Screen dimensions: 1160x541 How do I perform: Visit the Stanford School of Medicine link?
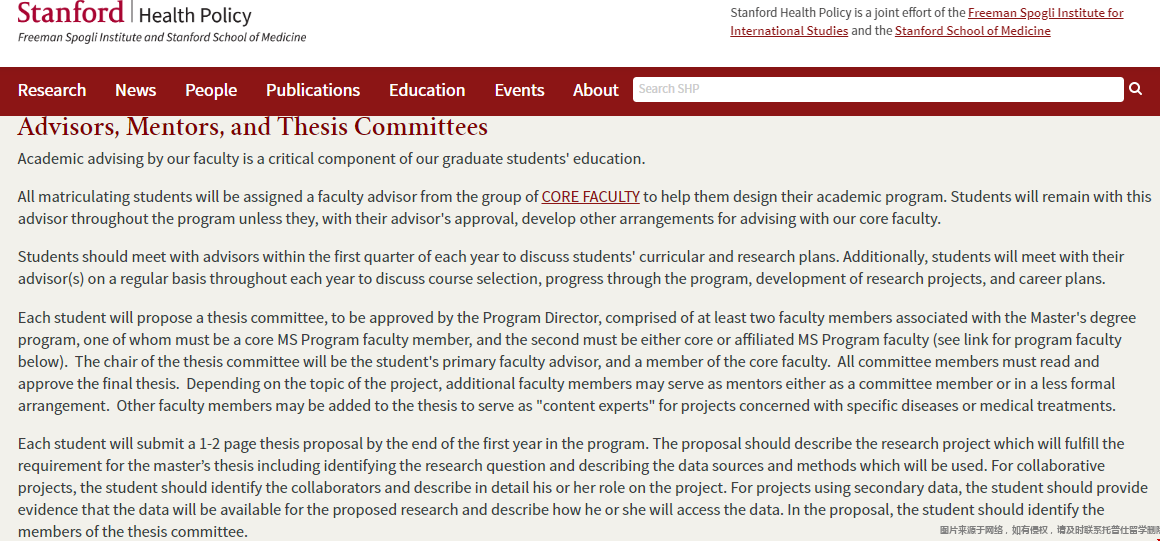(972, 31)
